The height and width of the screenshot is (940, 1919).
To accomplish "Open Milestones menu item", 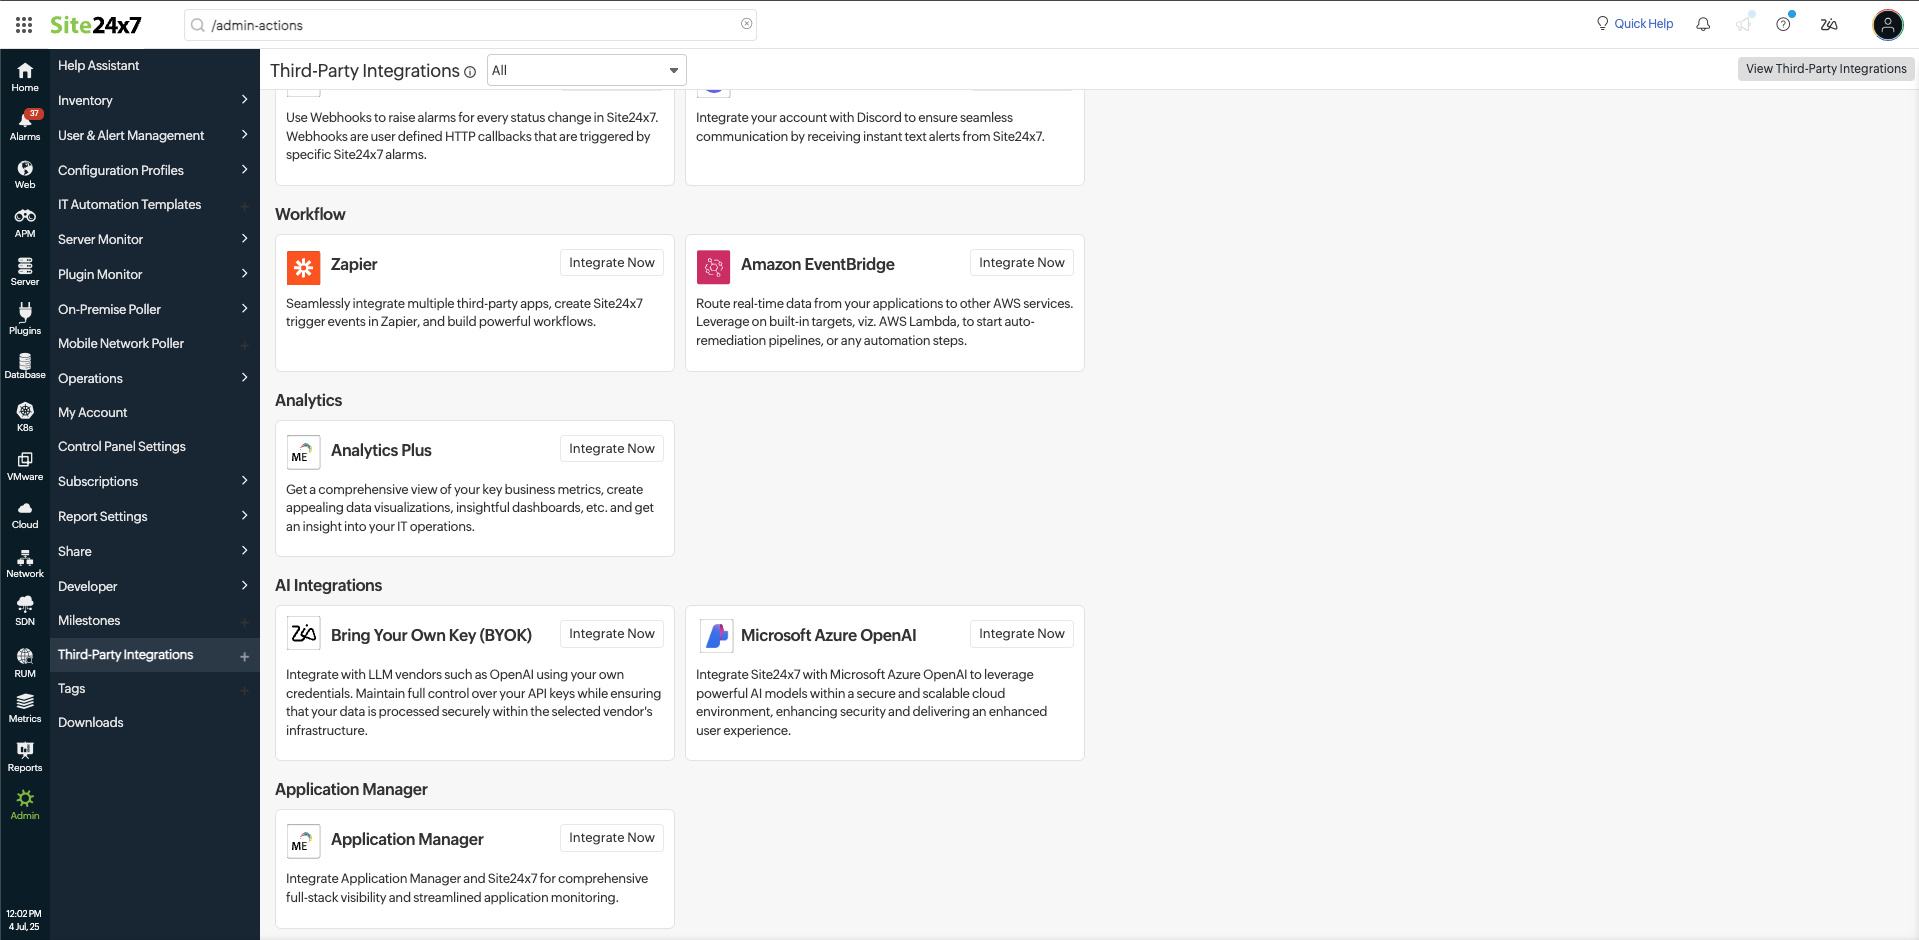I will [x=155, y=620].
